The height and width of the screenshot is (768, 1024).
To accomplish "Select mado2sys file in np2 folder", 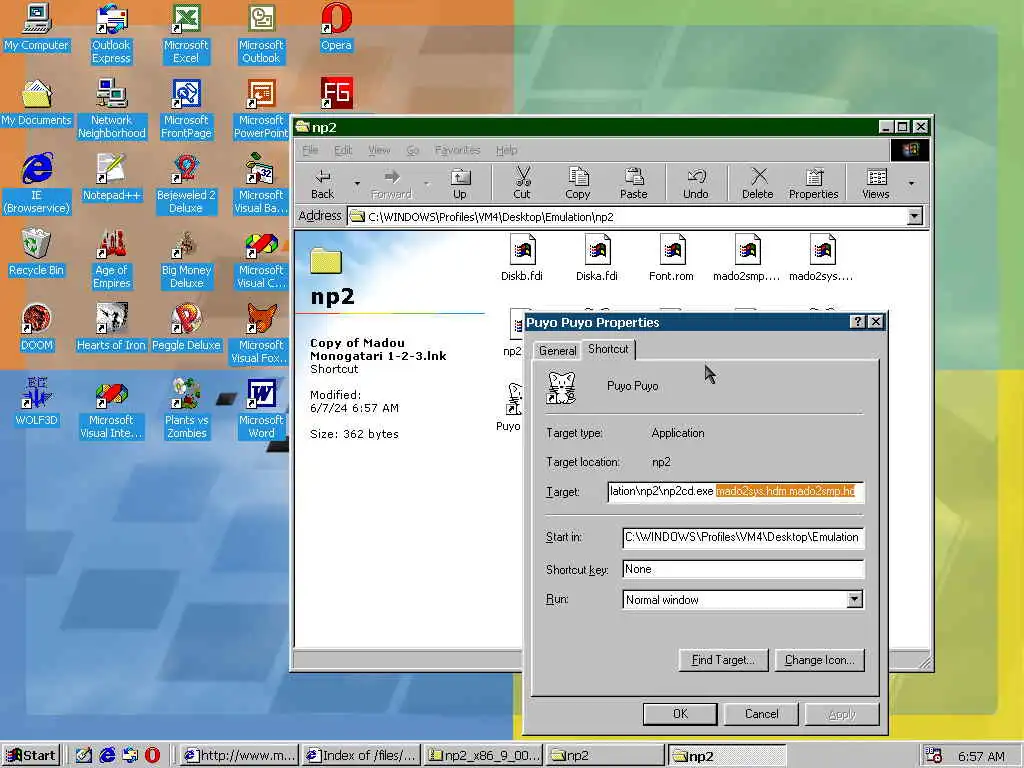I will tap(822, 258).
